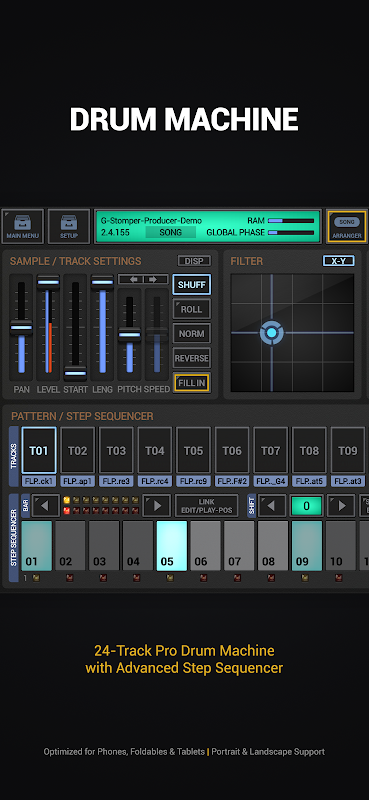Click the right arrow above SPEED slider
369x800 pixels.
(155, 280)
